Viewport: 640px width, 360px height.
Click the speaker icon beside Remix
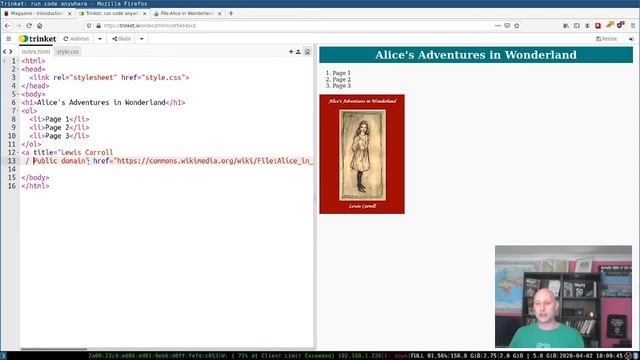[631, 39]
